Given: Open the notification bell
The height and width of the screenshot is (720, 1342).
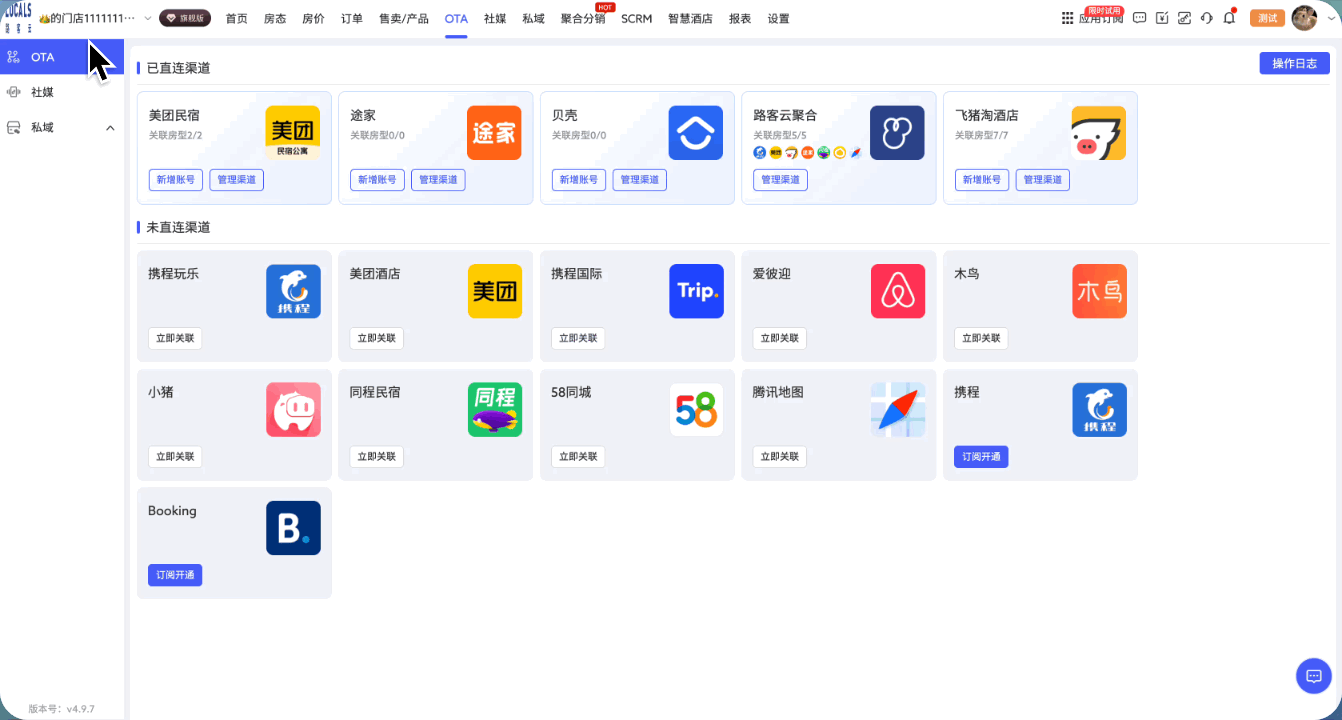Looking at the screenshot, I should (x=1230, y=18).
